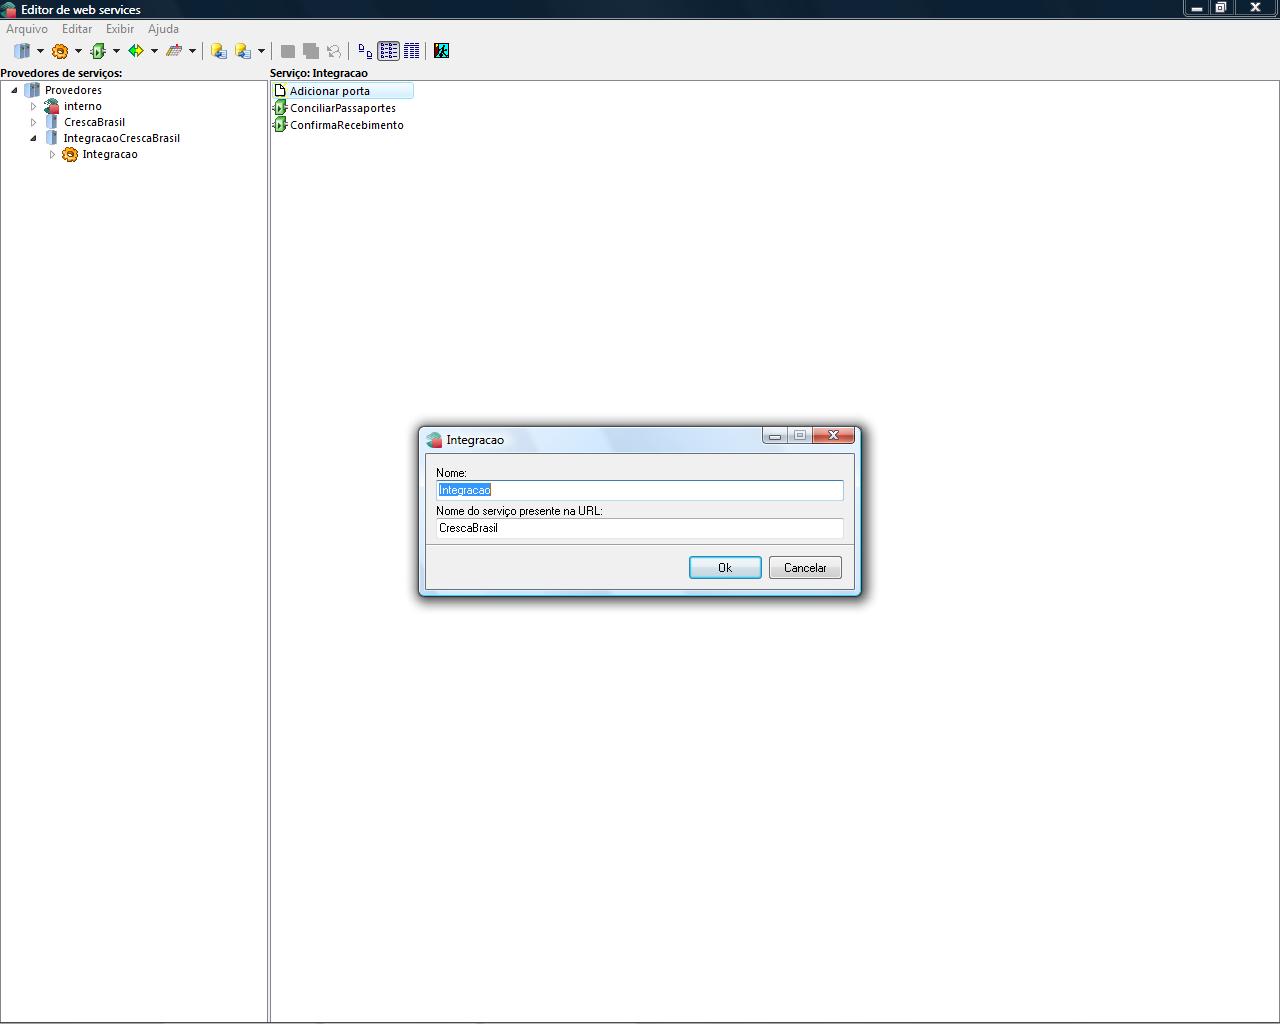Select the interno provider label
The width and height of the screenshot is (1280, 1024).
(83, 106)
